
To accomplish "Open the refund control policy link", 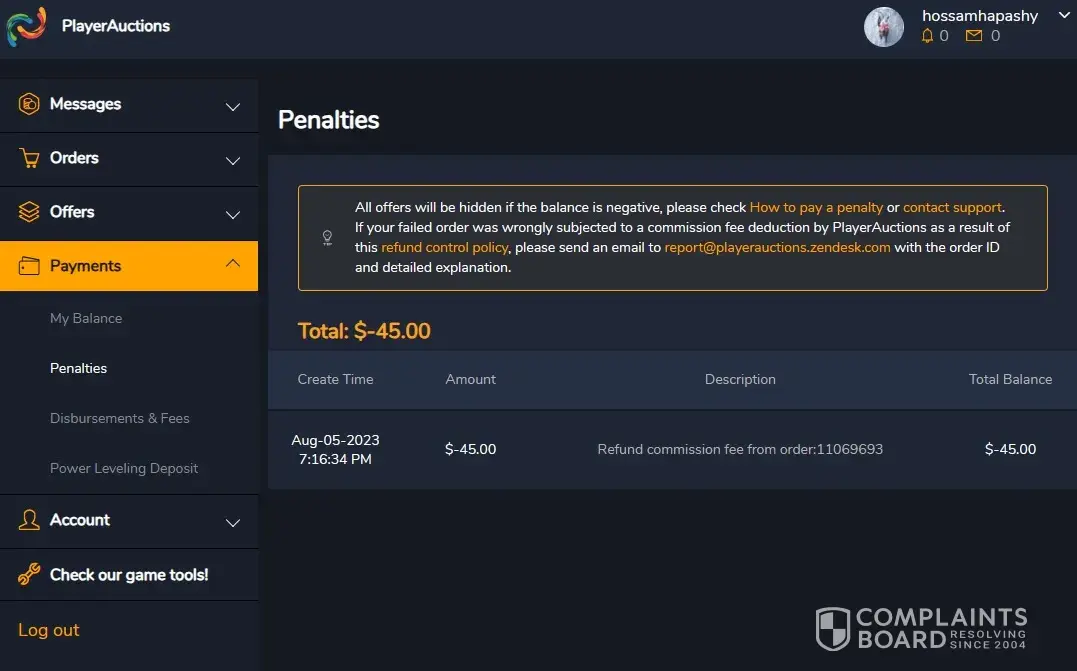I will point(445,247).
